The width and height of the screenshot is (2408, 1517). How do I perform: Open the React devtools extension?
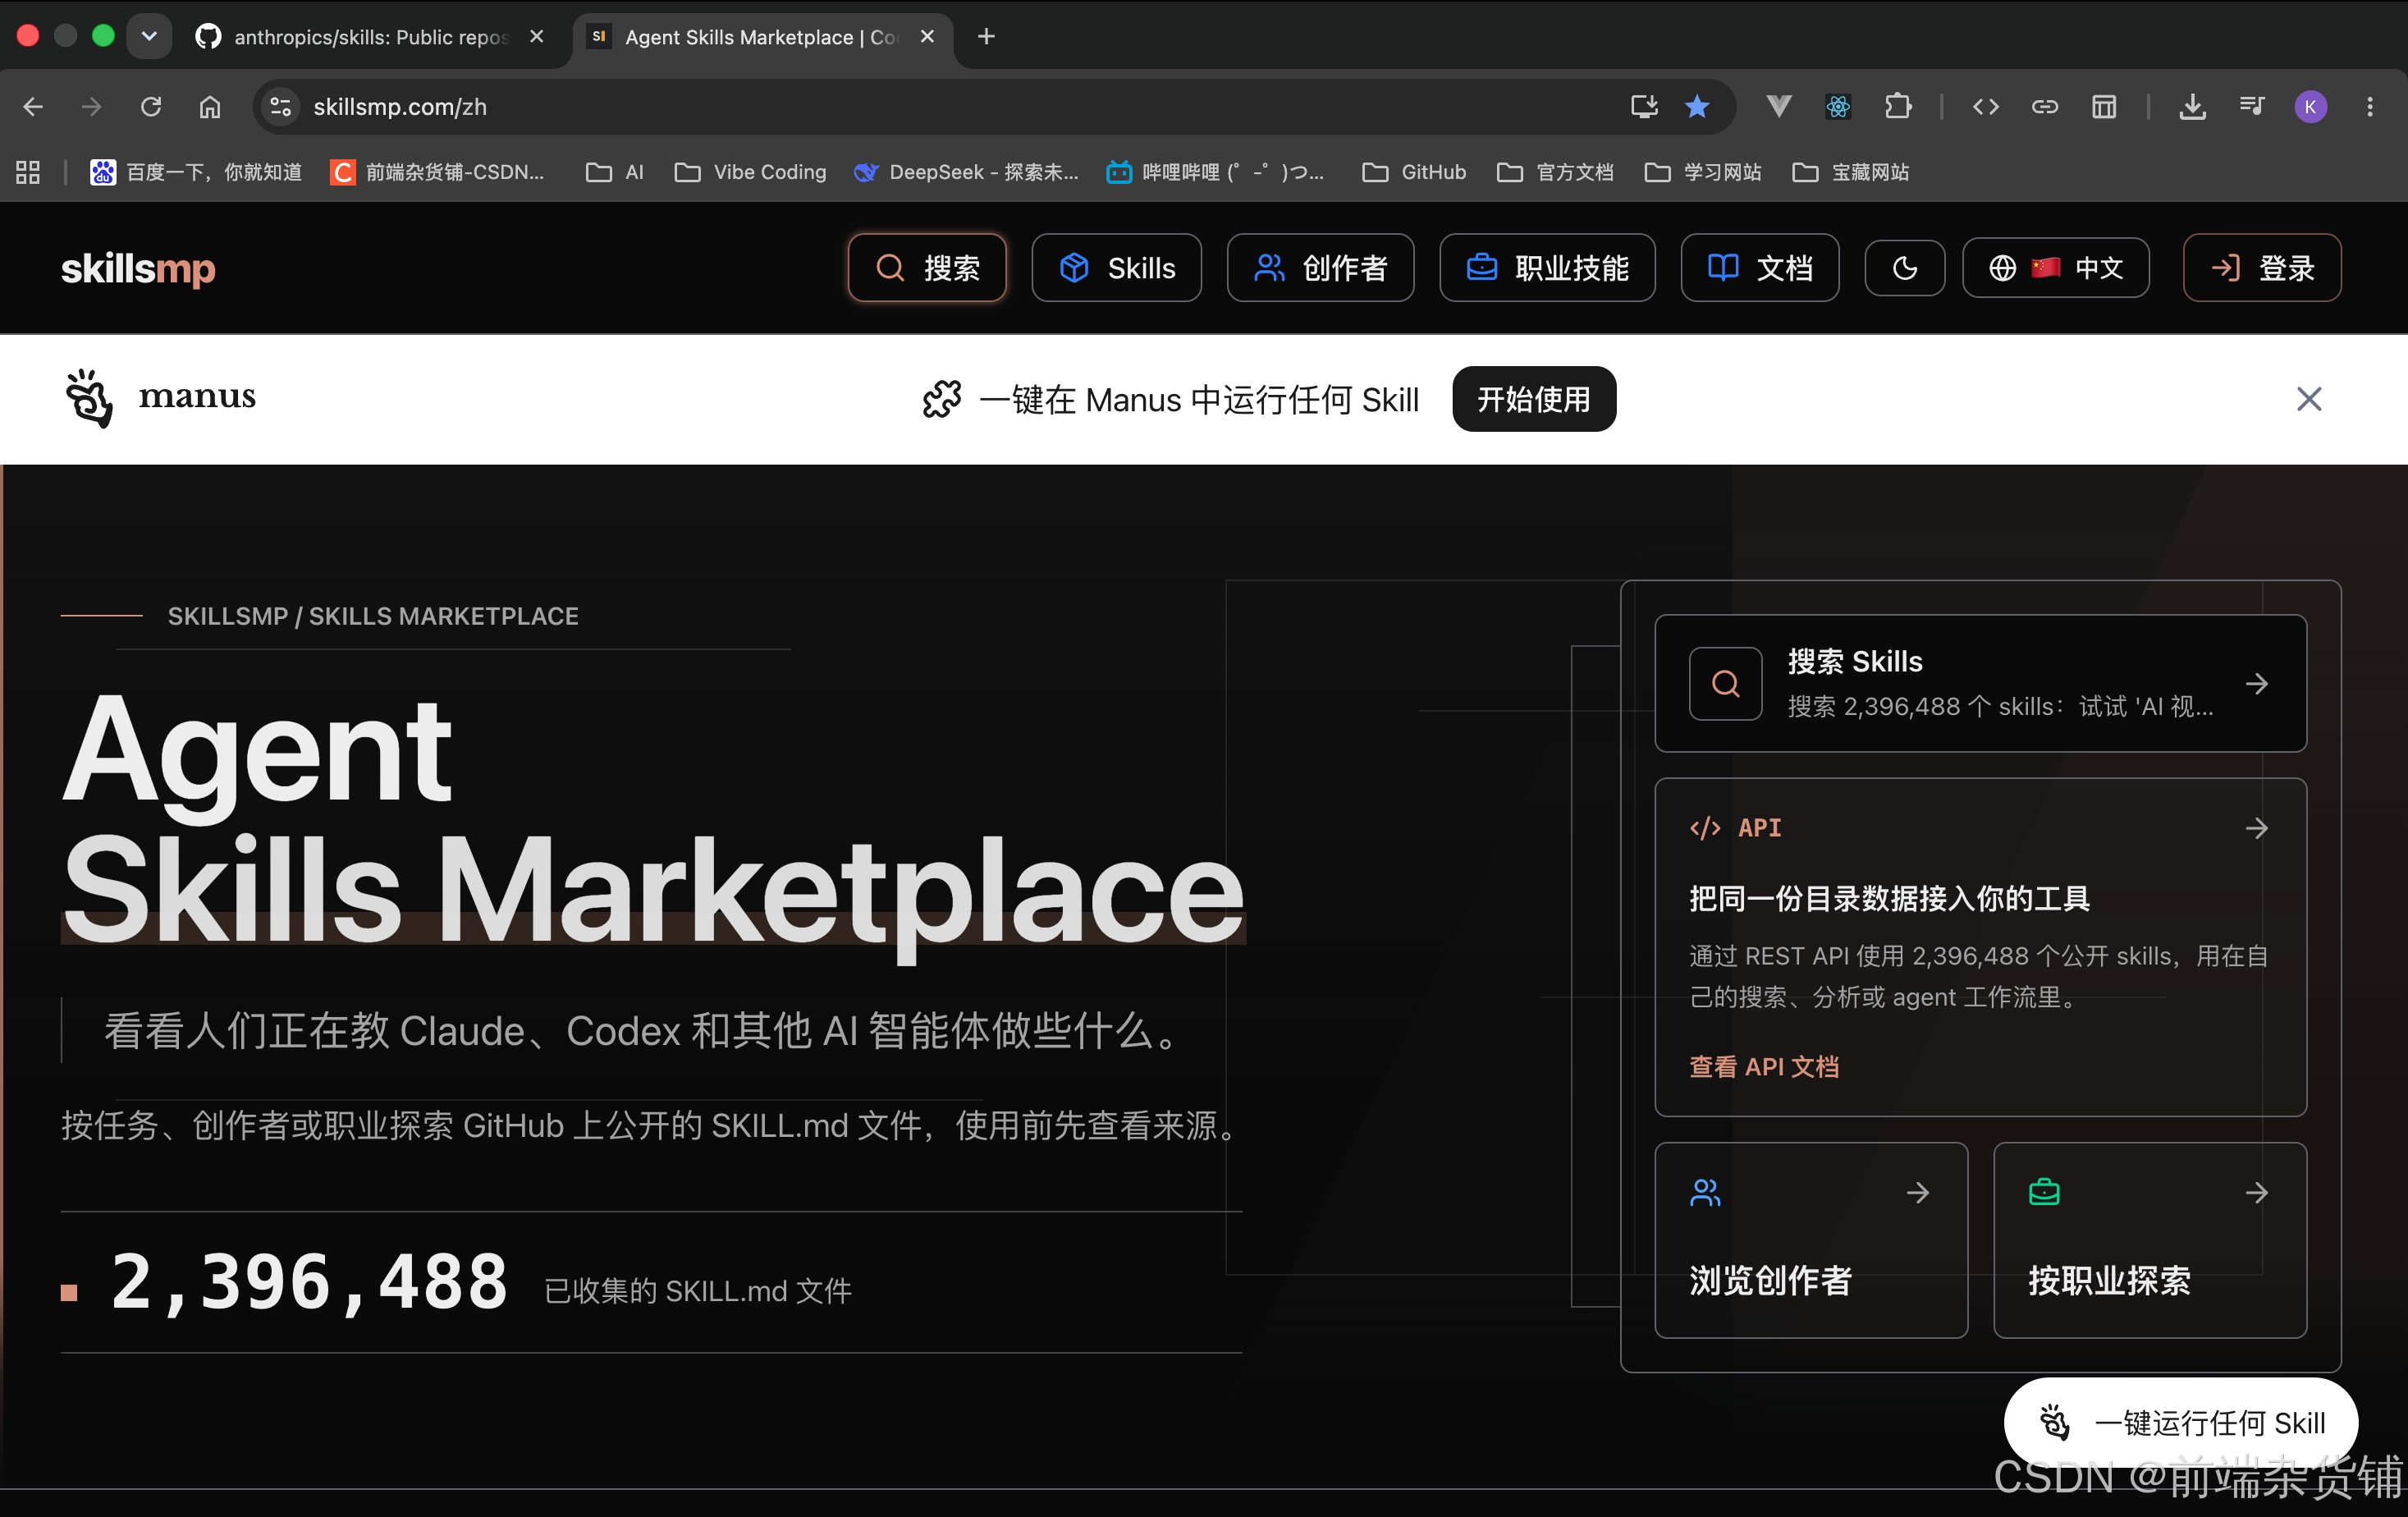(1838, 106)
